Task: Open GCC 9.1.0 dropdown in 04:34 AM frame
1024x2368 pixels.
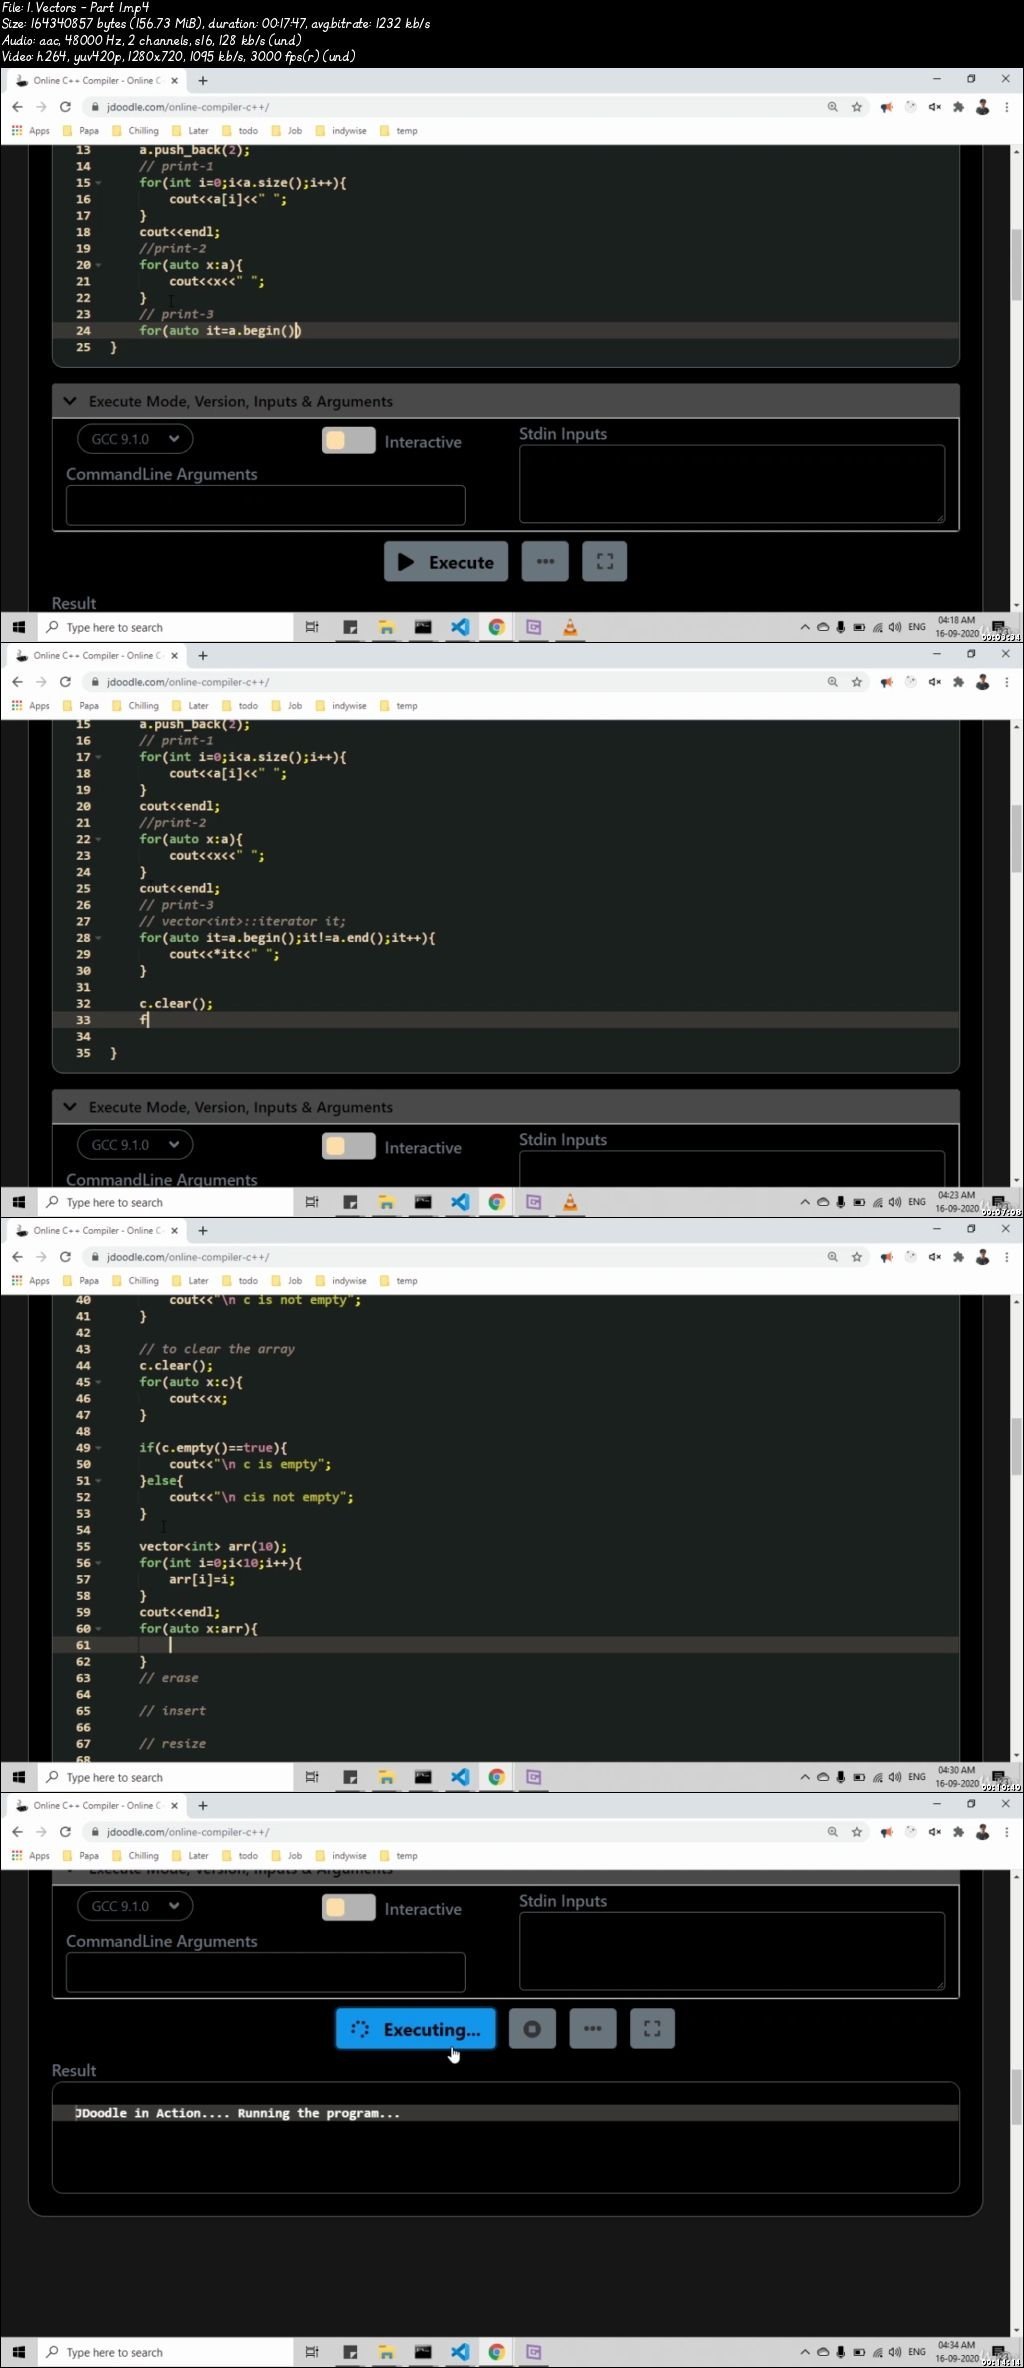Action: [x=135, y=1906]
